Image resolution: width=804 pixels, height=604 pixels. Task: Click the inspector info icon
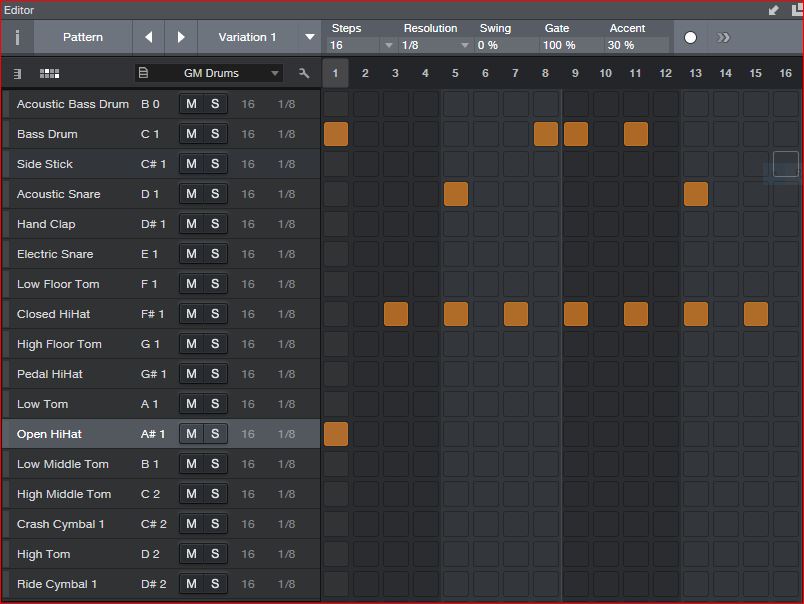click(17, 37)
